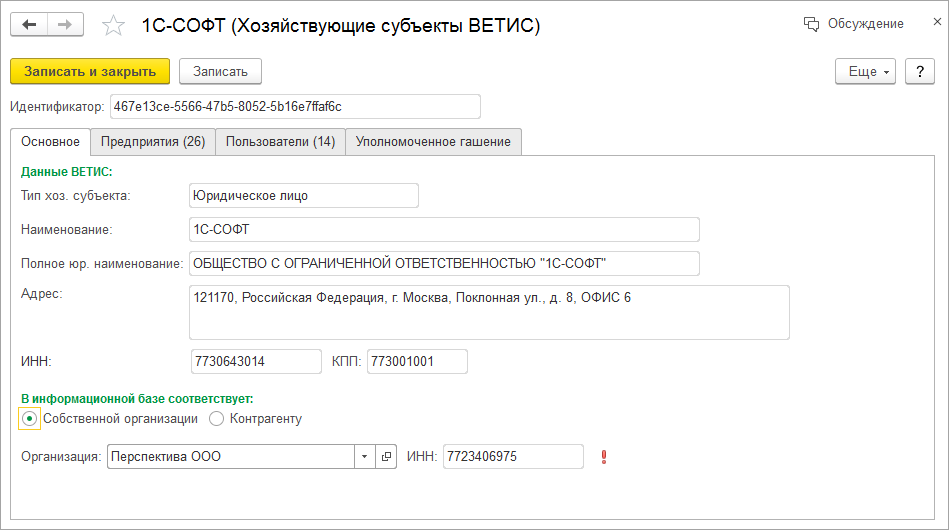Screen dimensions: 949x530
Task: Click the question mark help button
Action: (x=919, y=71)
